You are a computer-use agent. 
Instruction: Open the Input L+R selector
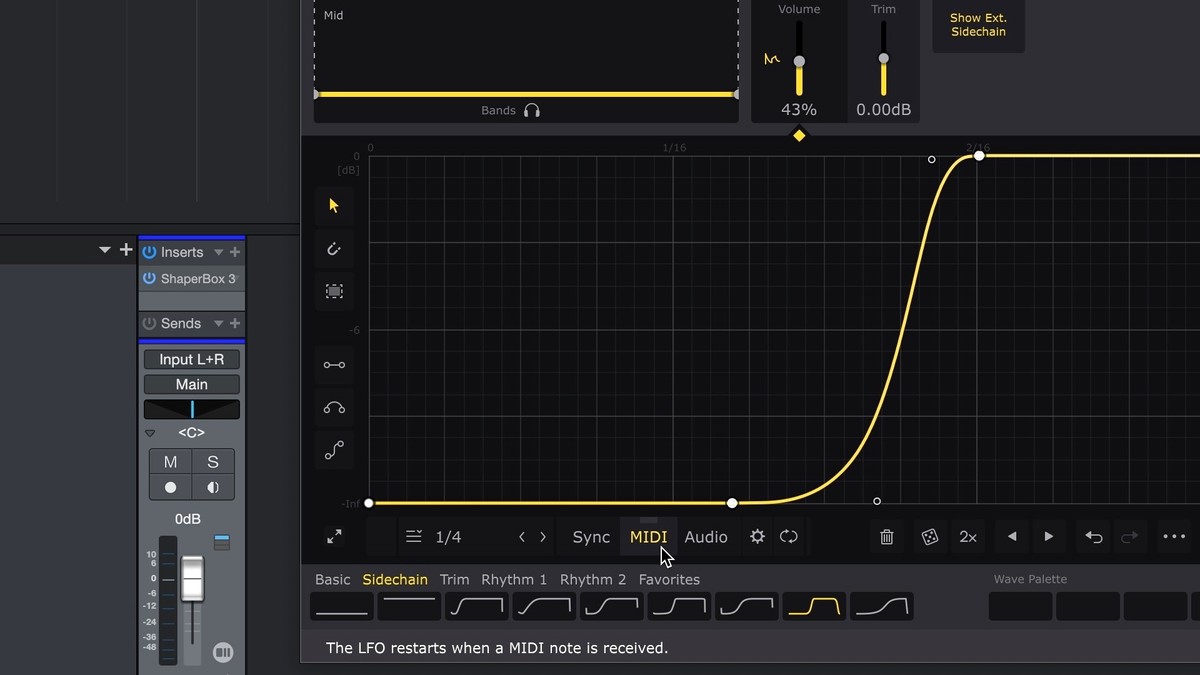[x=191, y=359]
